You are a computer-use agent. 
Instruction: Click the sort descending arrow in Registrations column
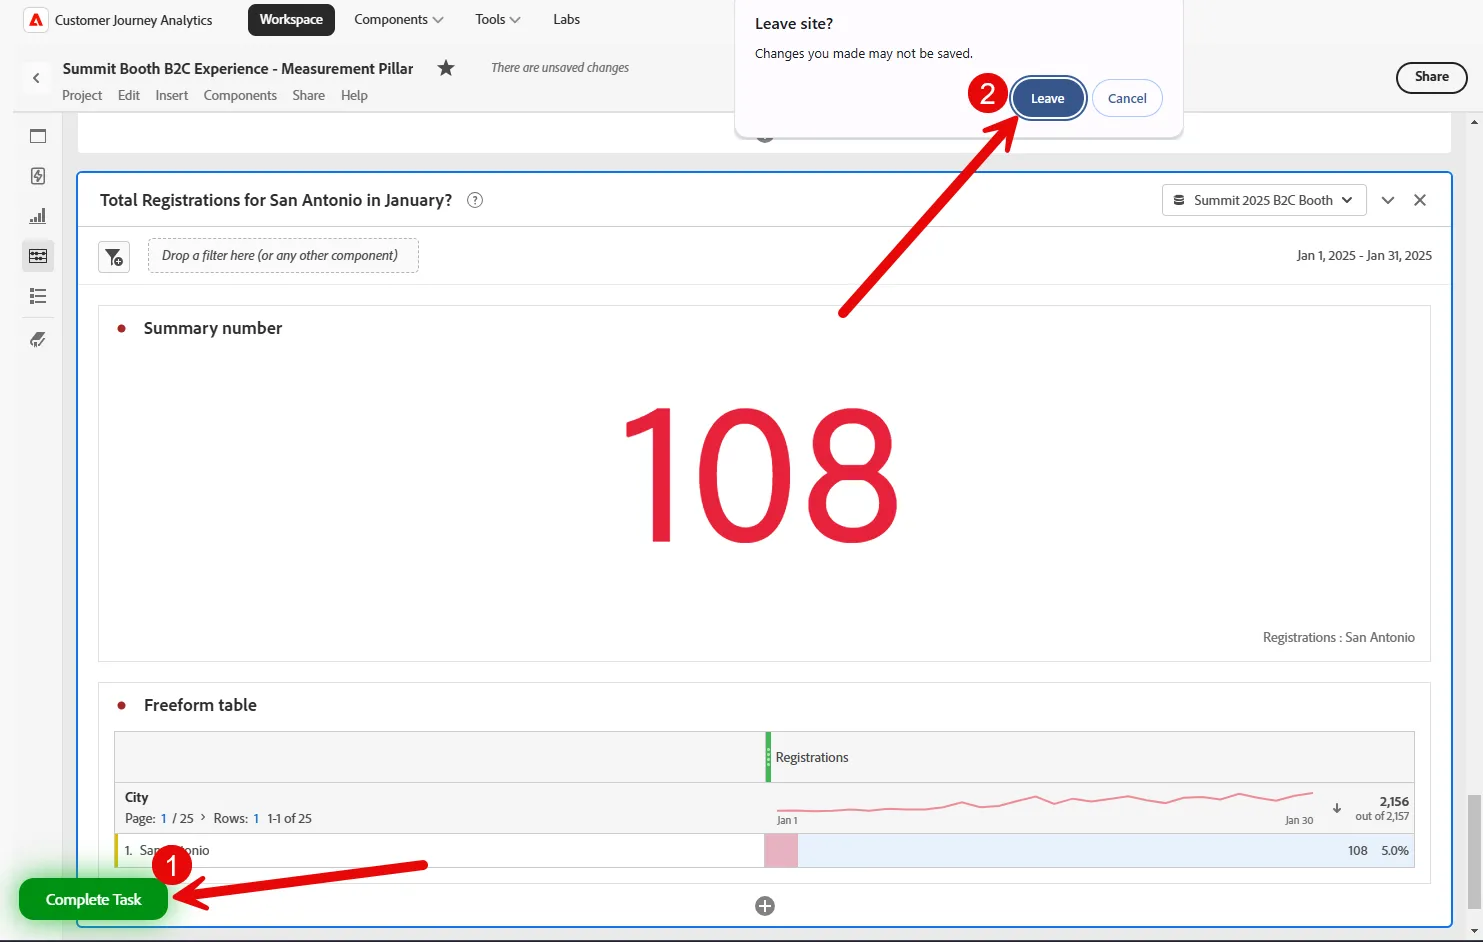click(x=1337, y=808)
